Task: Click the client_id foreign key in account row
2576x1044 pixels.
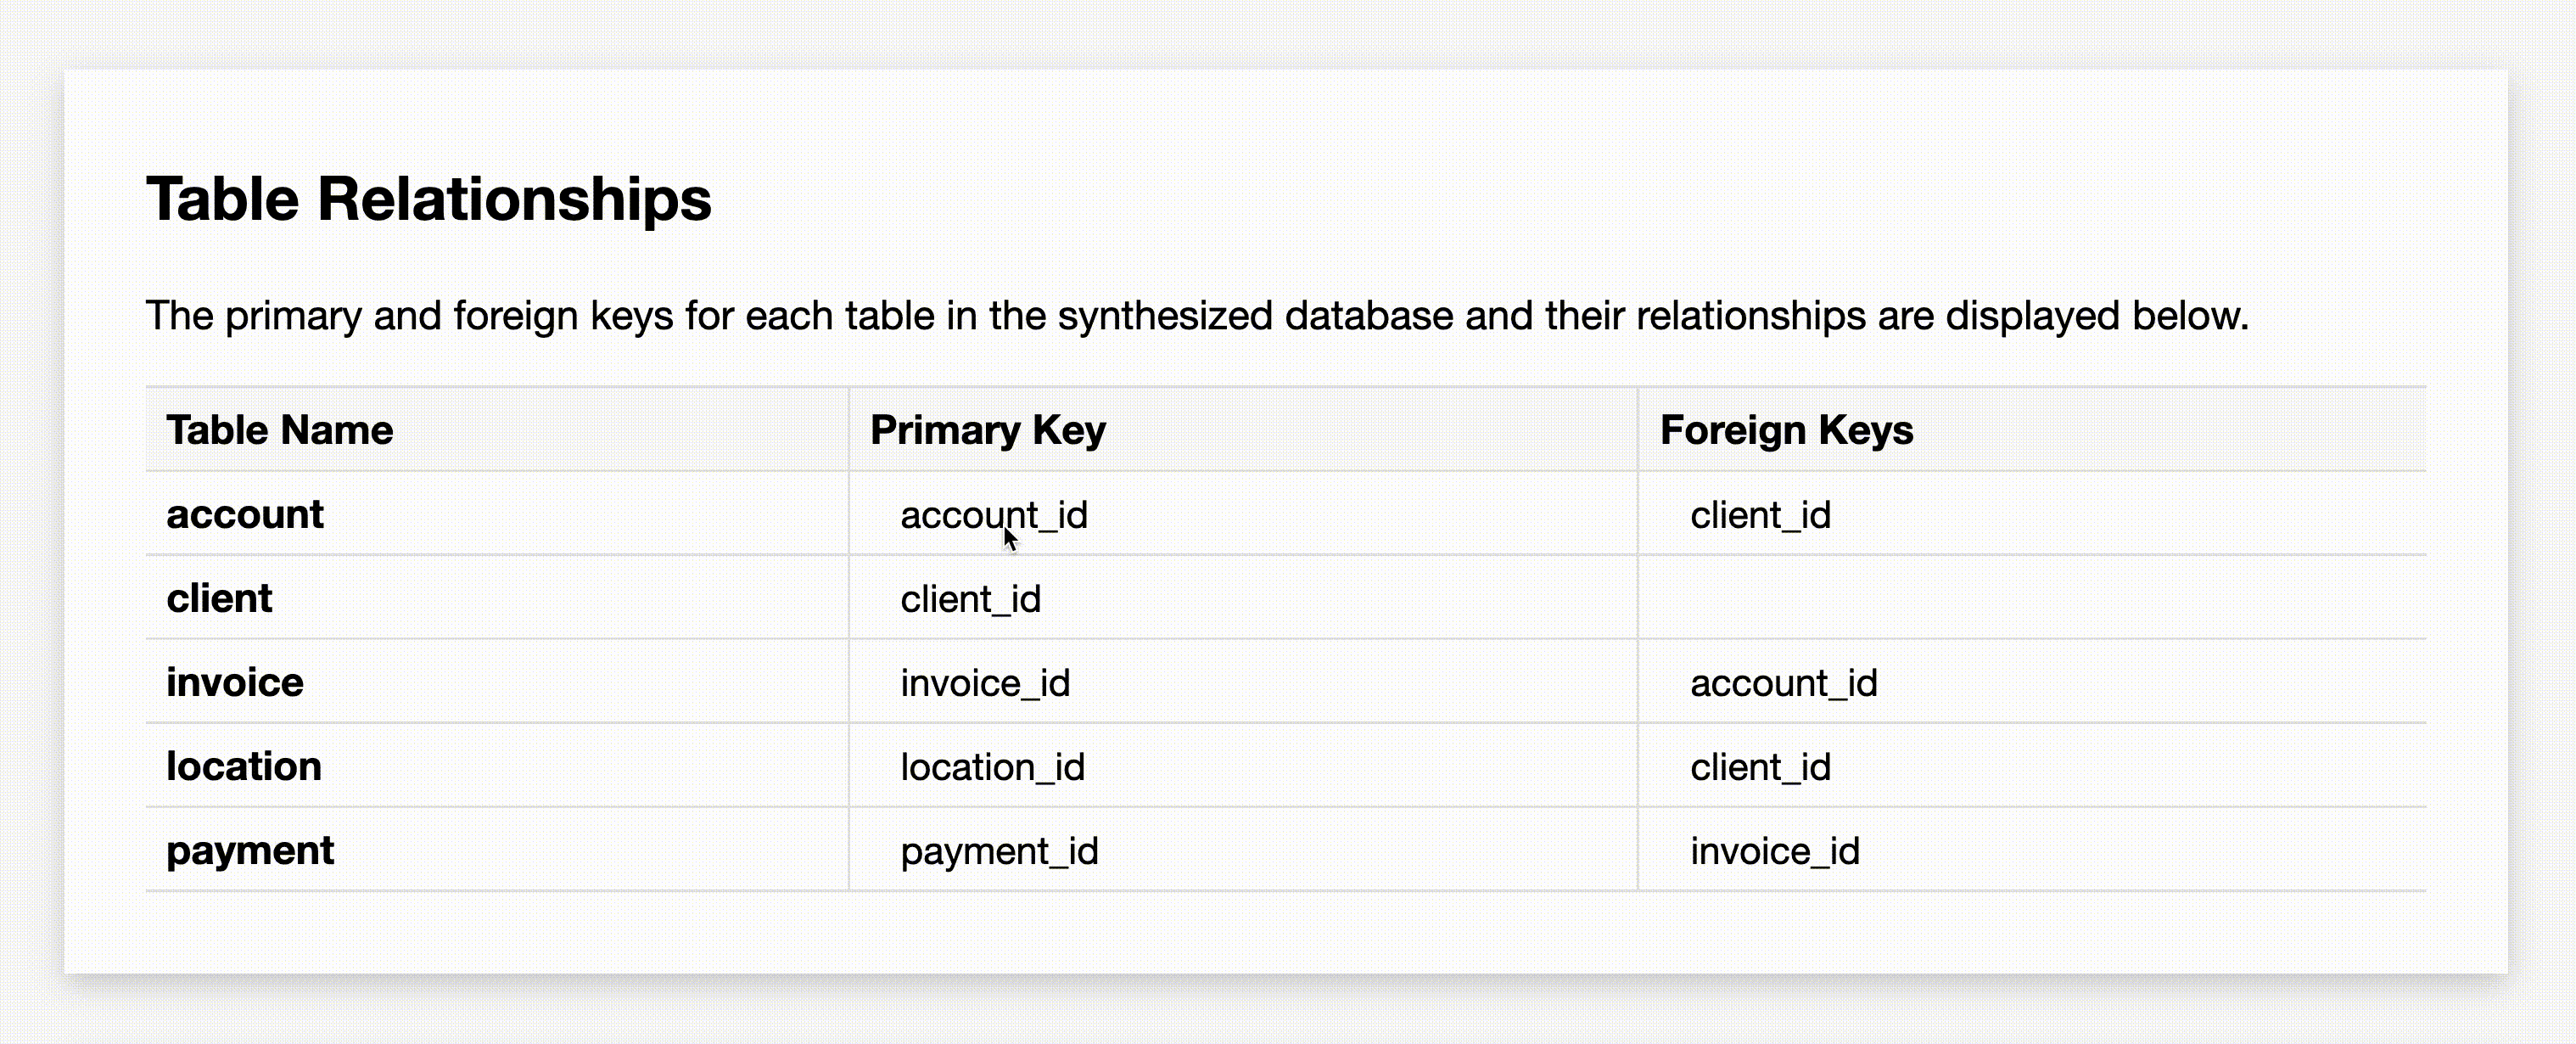Action: point(1760,515)
